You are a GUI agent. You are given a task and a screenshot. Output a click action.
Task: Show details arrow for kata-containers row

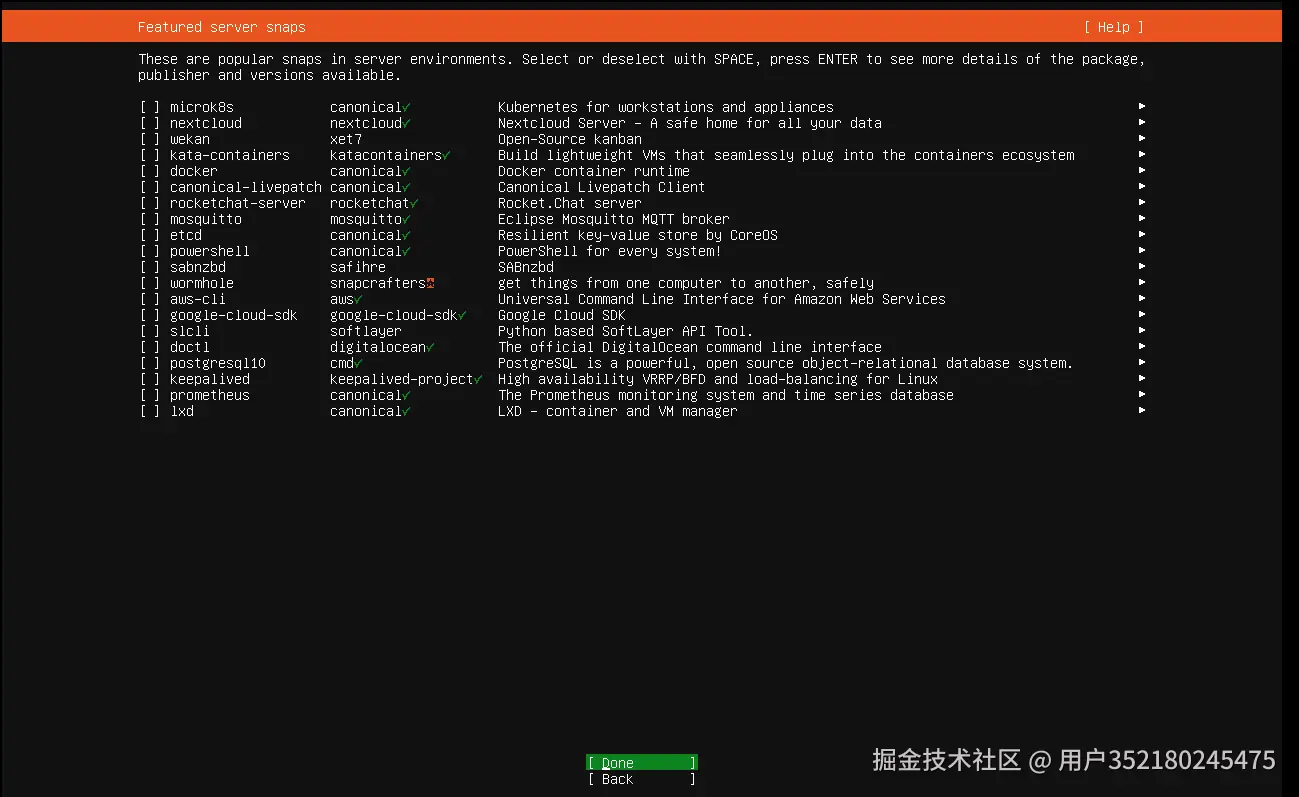point(1142,154)
